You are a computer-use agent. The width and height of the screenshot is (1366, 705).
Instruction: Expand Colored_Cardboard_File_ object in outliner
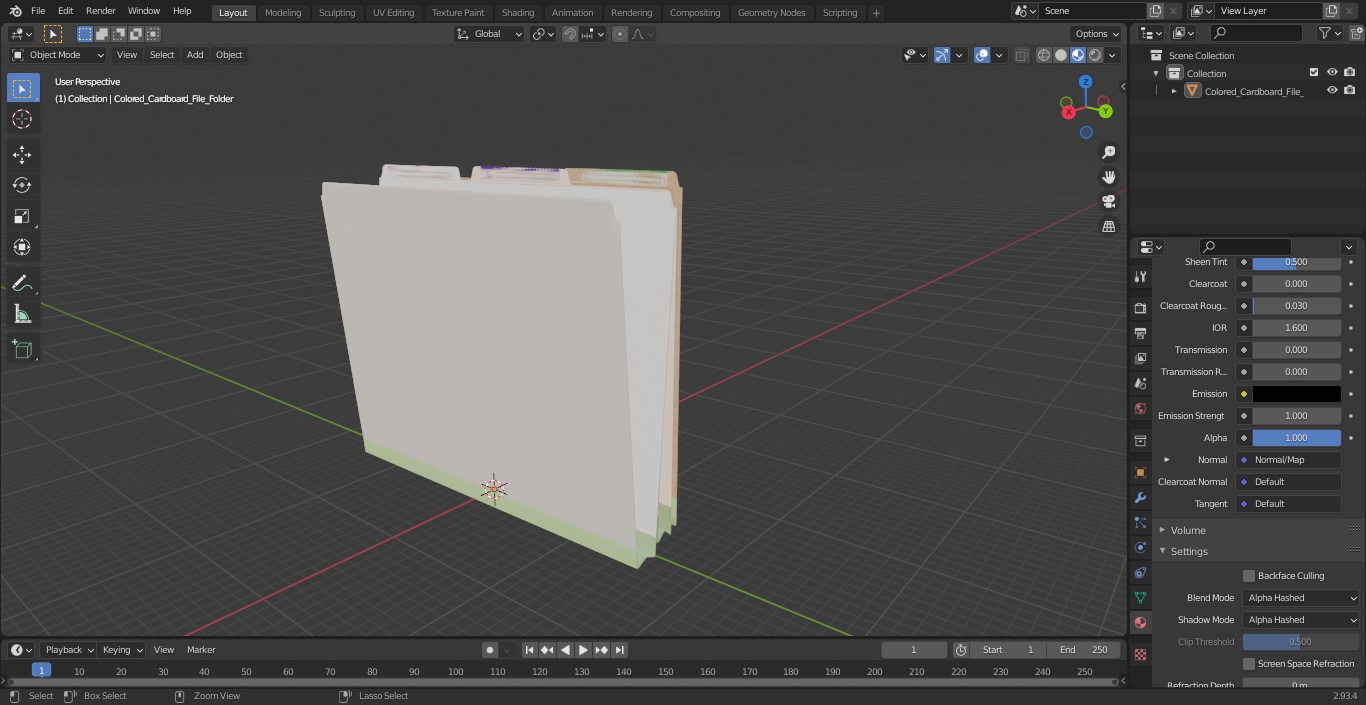1174,91
